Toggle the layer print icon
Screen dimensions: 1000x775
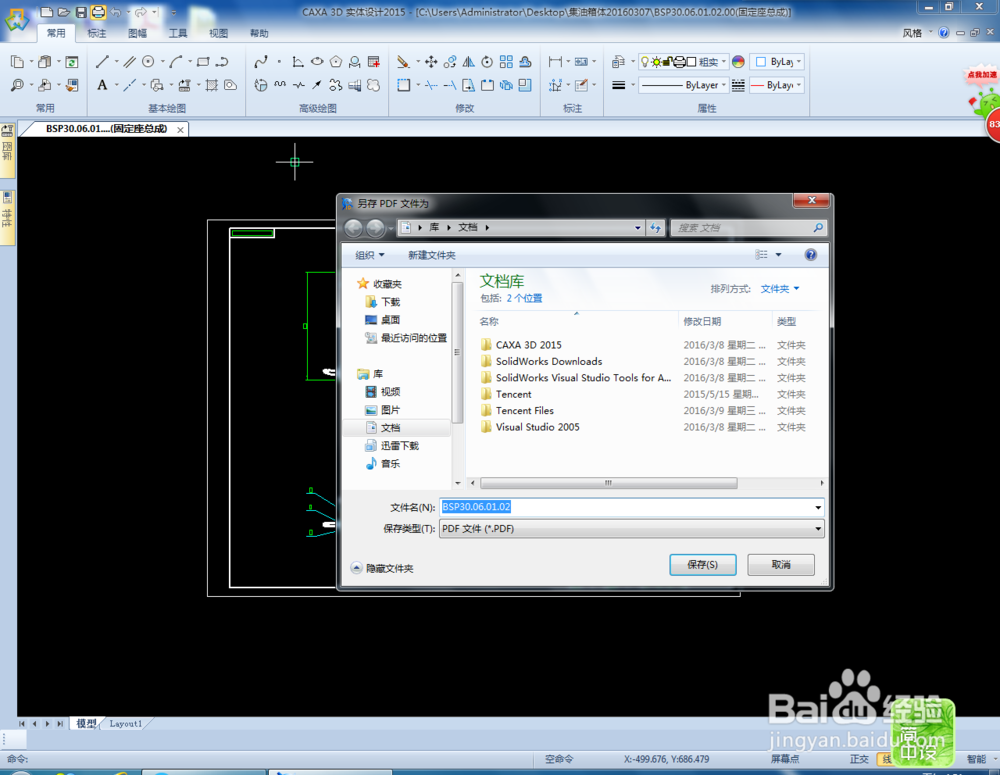(680, 61)
